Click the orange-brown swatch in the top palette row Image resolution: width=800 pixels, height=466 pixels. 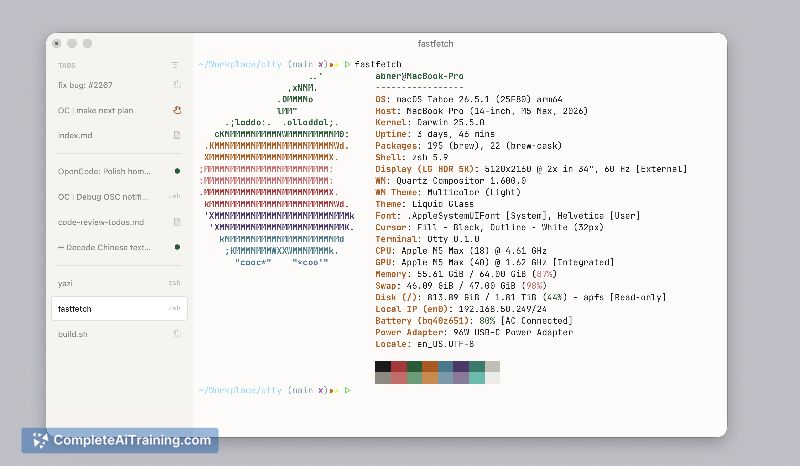430,366
